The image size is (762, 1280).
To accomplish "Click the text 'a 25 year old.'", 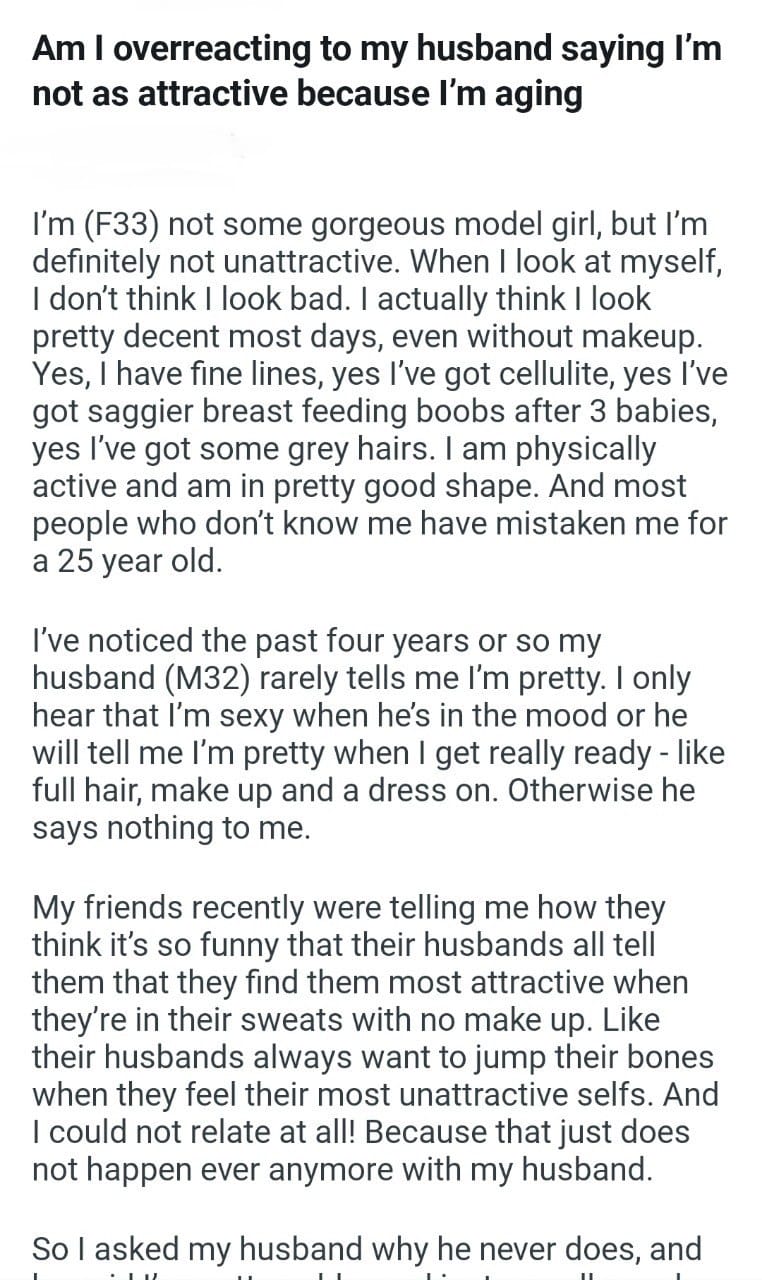I will (124, 561).
